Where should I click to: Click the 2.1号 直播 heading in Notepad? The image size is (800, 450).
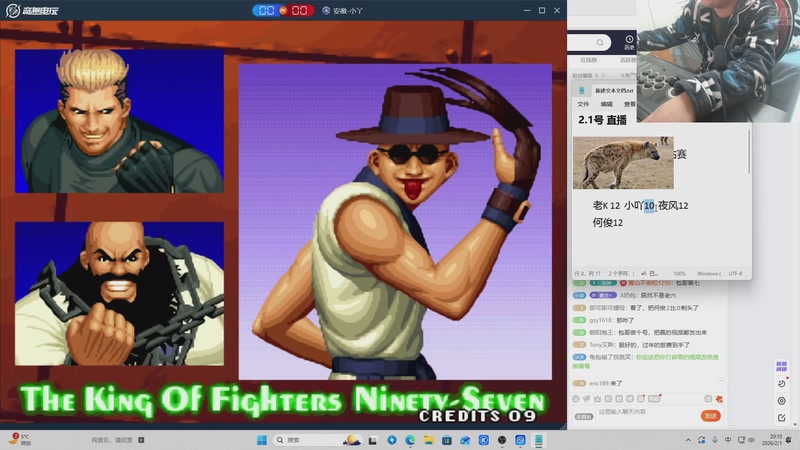602,120
